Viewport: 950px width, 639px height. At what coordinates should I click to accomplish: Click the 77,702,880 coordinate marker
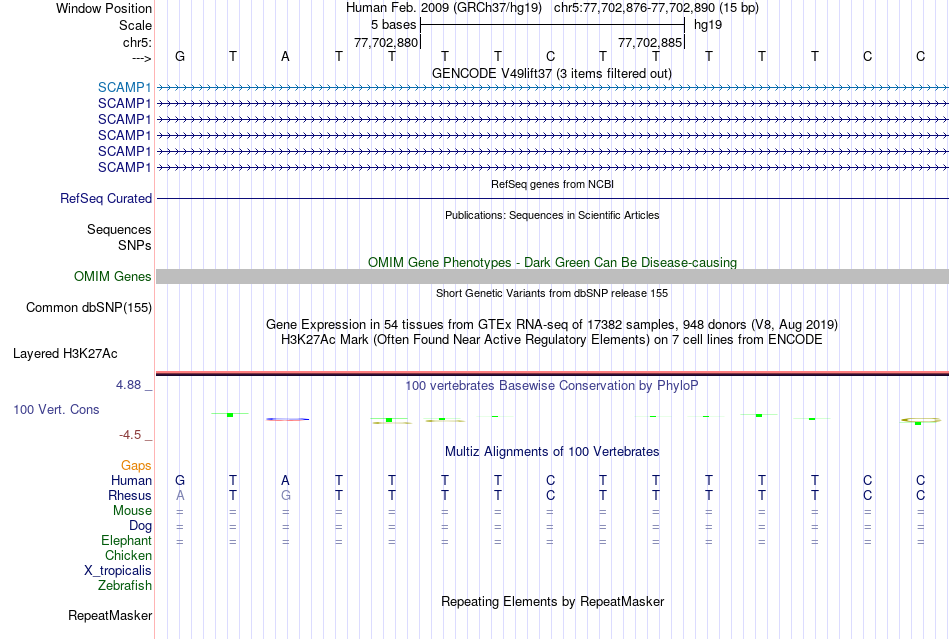pyautogui.click(x=386, y=42)
